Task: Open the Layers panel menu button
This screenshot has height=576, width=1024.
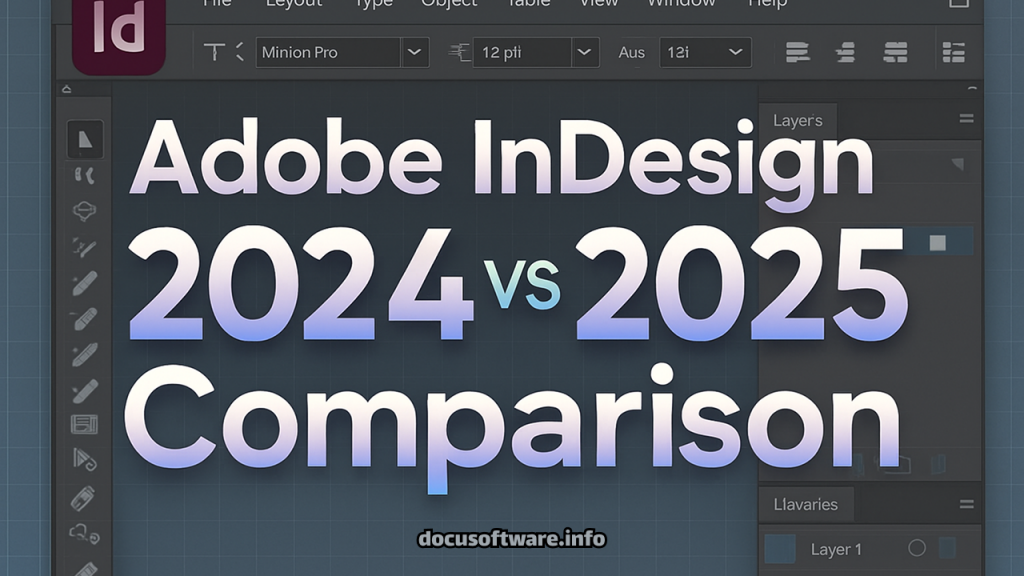Action: tap(965, 120)
